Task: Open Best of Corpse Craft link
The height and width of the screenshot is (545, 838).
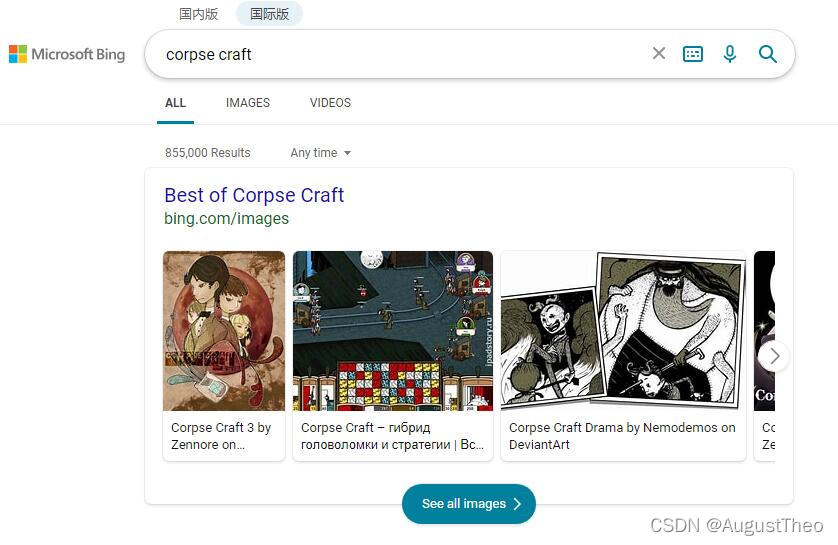Action: point(254,195)
